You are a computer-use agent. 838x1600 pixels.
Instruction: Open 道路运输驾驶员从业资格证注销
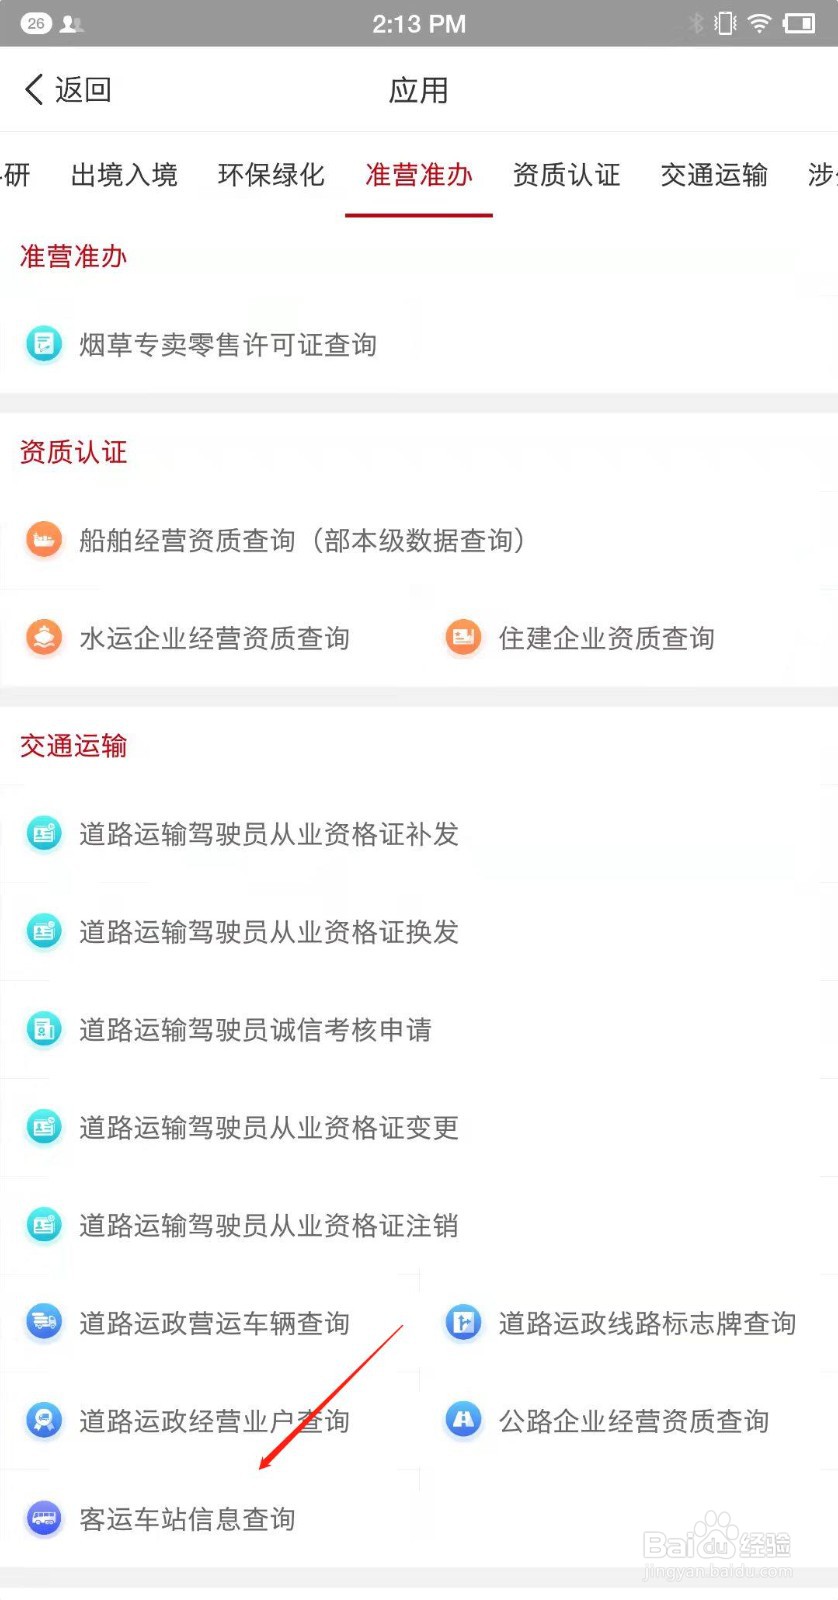[x=419, y=1226]
